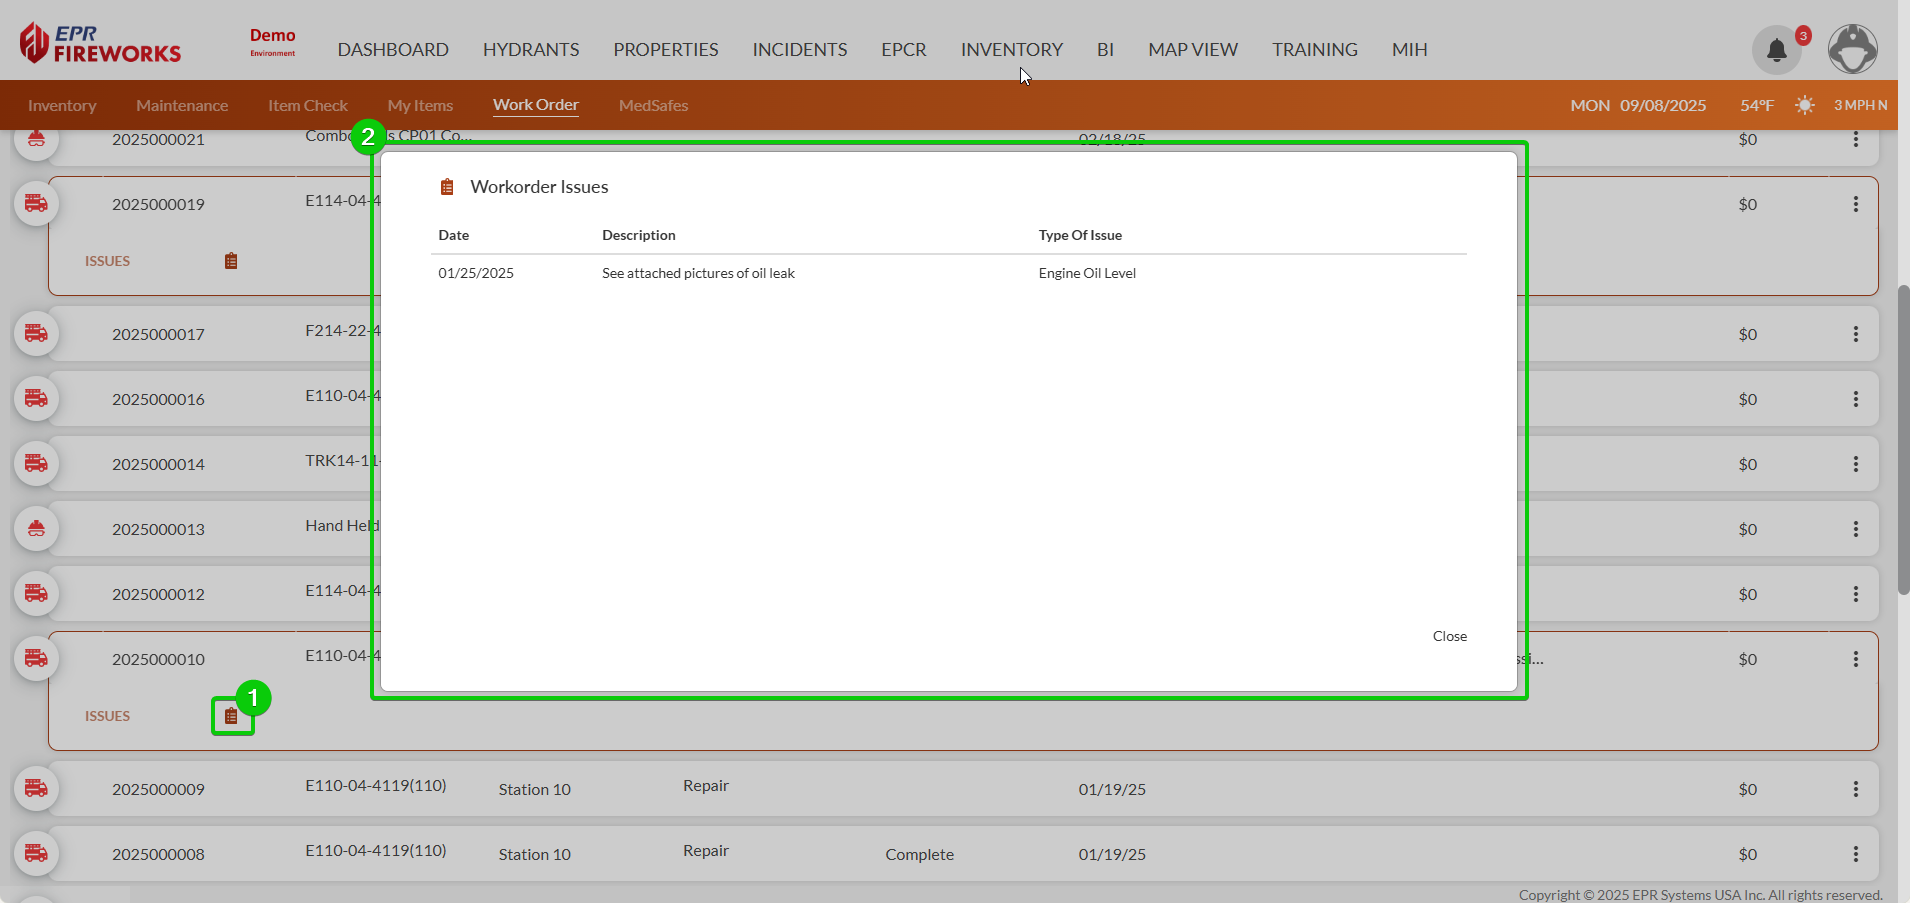Open three-dot menu for work order 2025000014

[1855, 464]
